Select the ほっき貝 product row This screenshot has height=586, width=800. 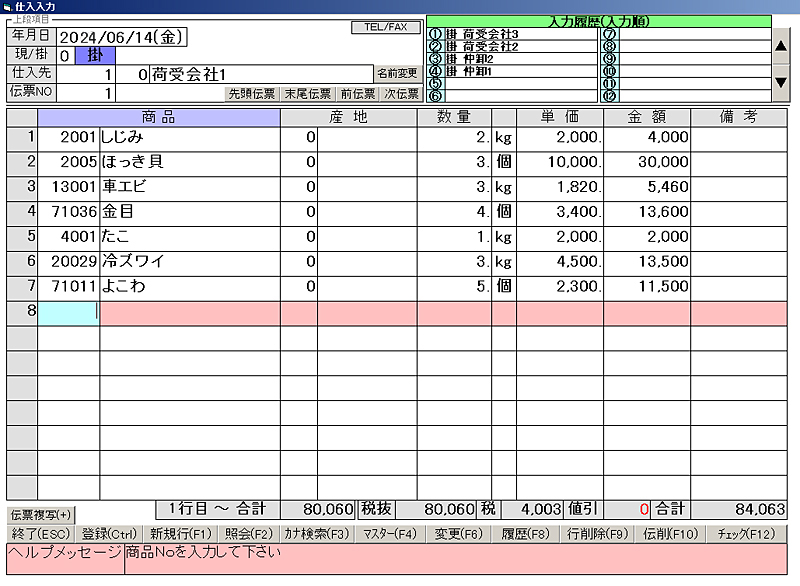(190, 162)
